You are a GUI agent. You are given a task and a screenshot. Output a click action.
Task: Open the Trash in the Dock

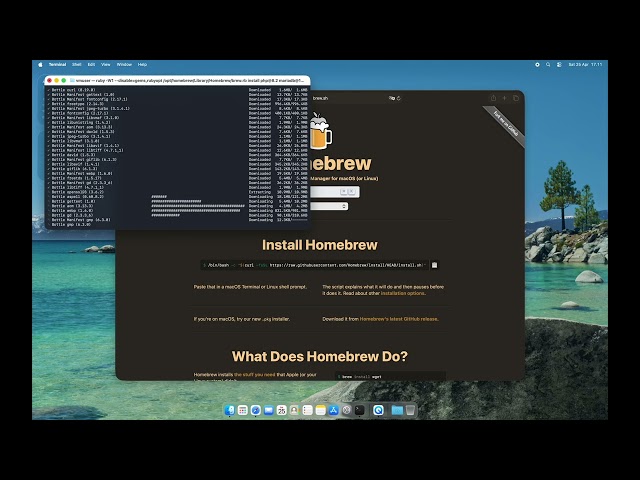point(410,410)
